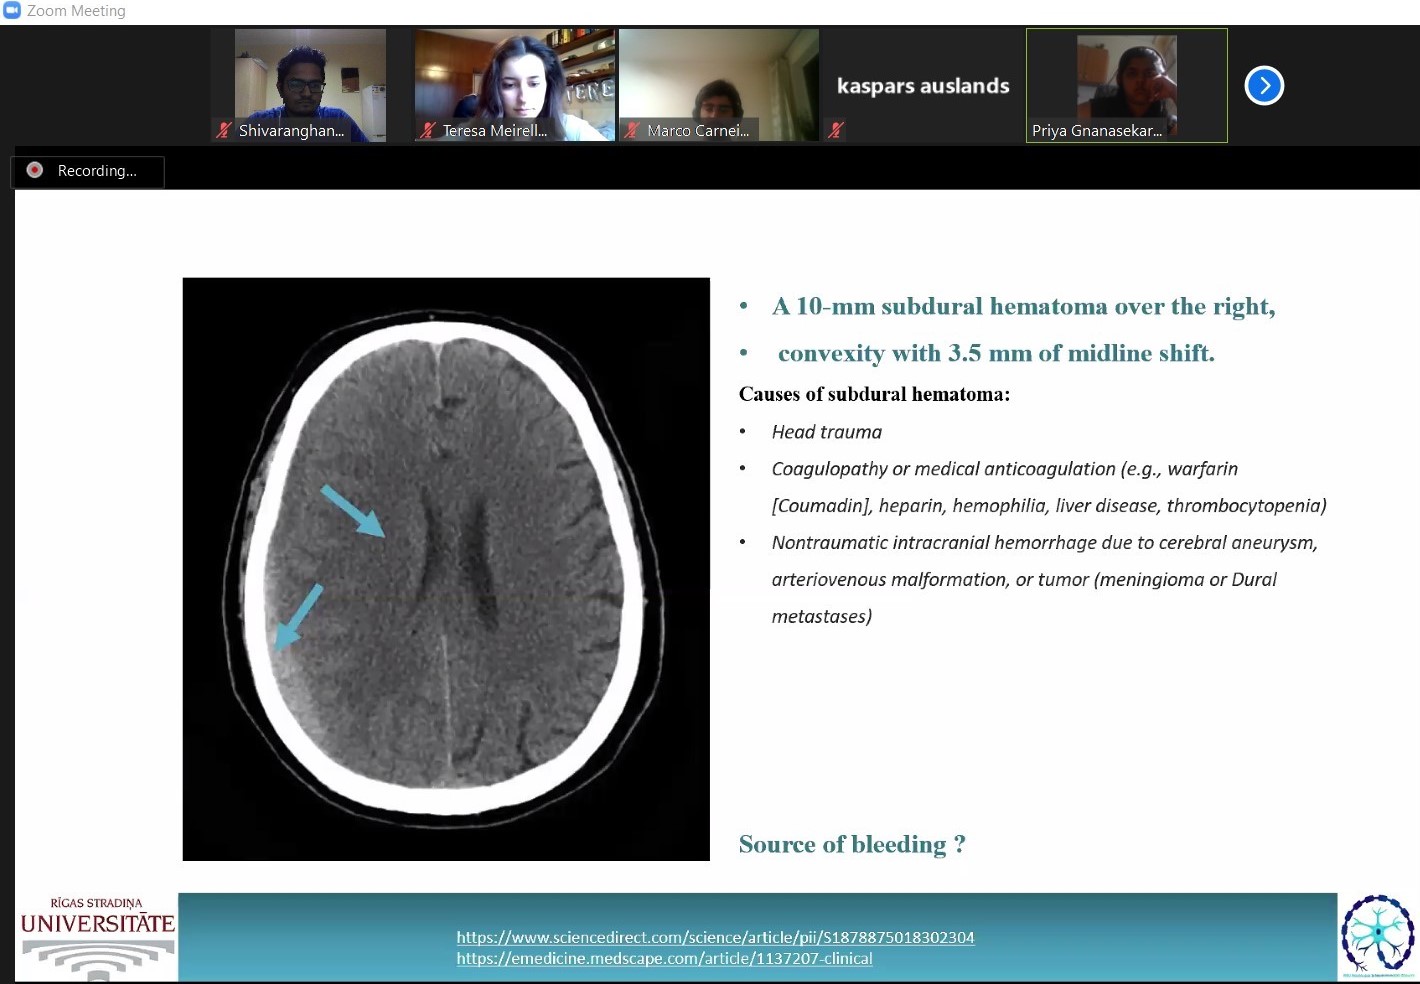This screenshot has width=1420, height=984.
Task: Select Marco Carnei's video thumbnail
Action: point(718,80)
